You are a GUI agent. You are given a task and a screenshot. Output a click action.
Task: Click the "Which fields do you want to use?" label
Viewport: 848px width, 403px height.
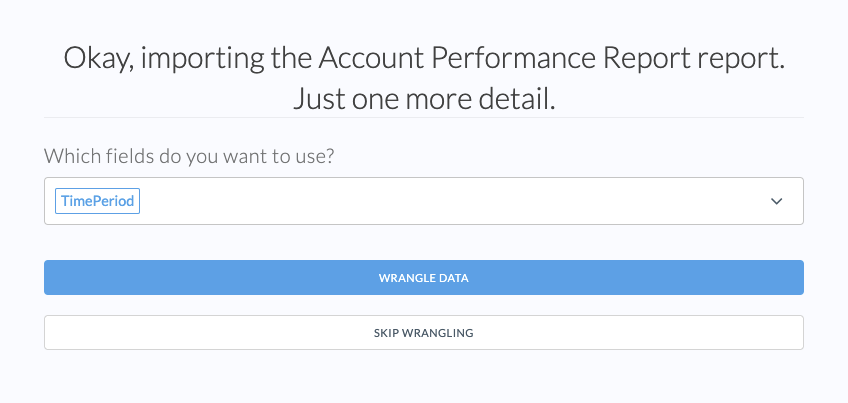click(202, 157)
